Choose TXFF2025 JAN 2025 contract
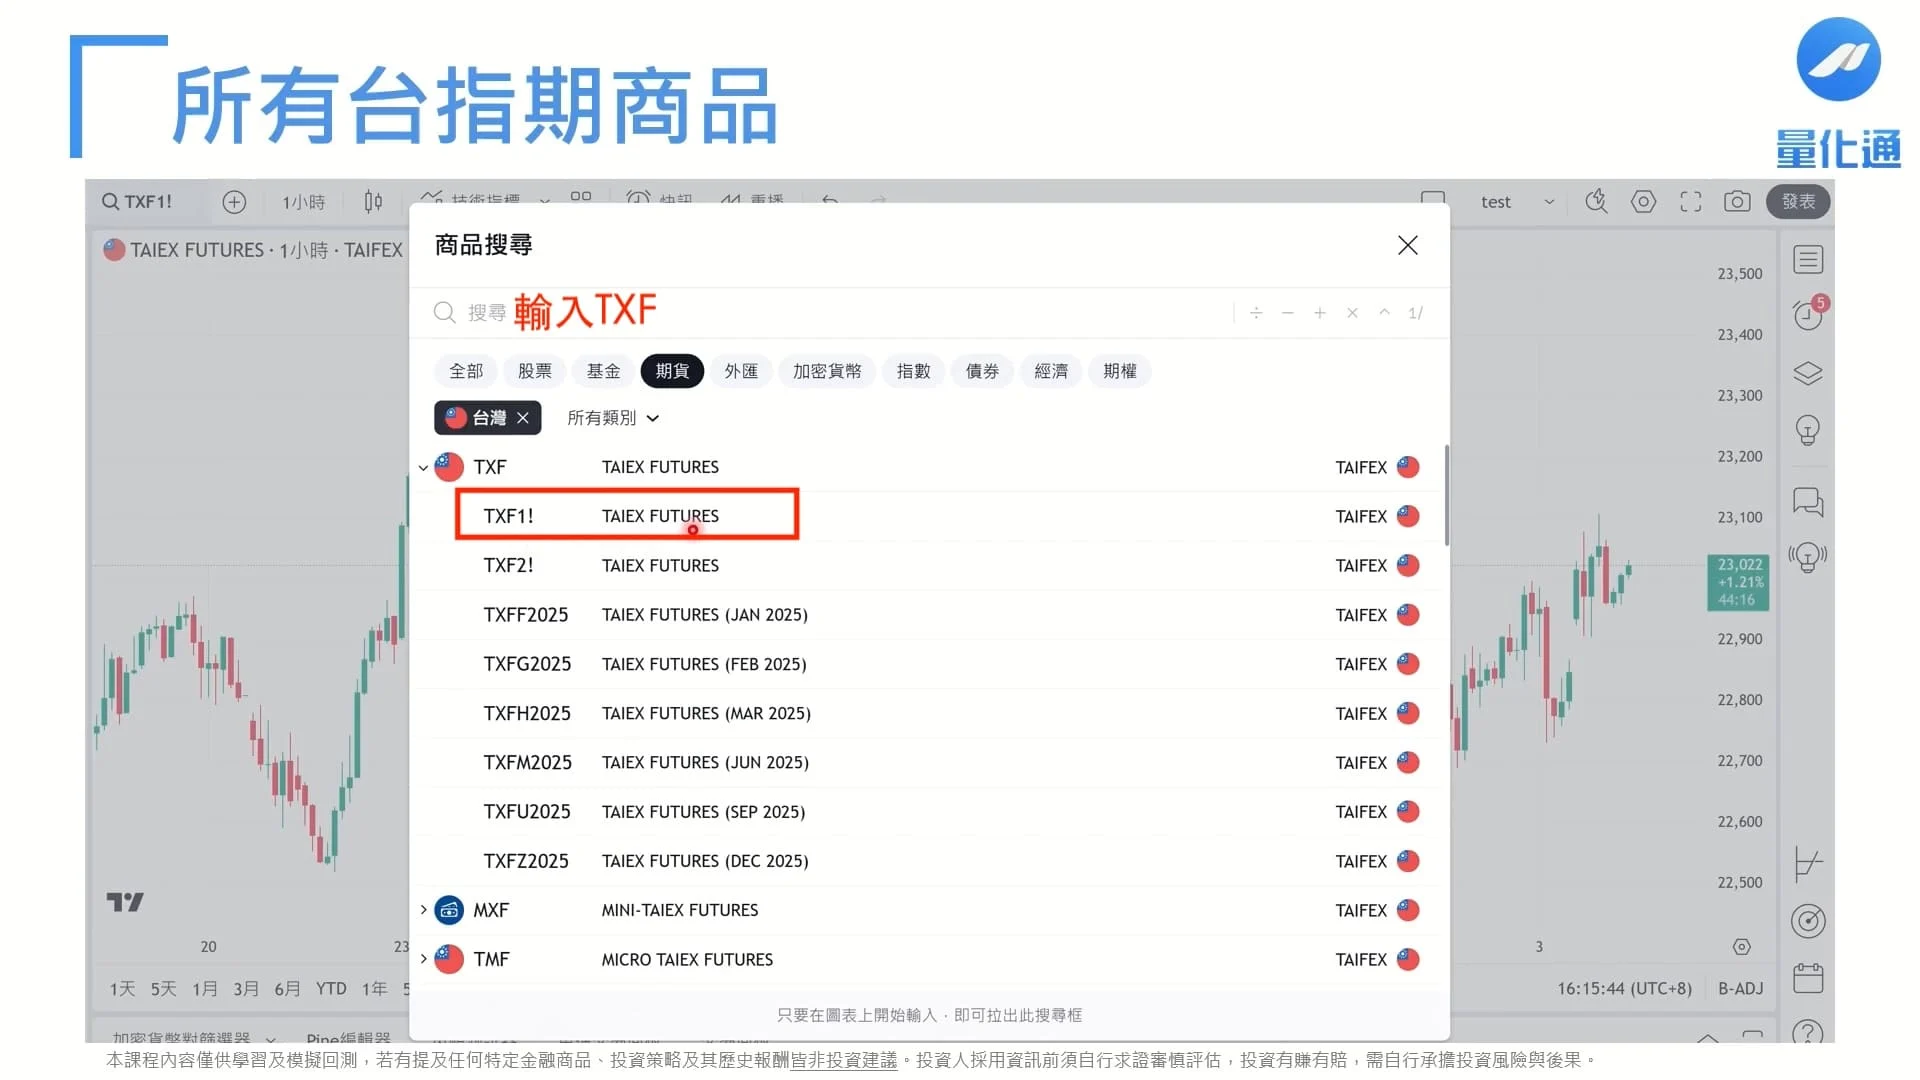This screenshot has width=1920, height=1080. tap(926, 615)
